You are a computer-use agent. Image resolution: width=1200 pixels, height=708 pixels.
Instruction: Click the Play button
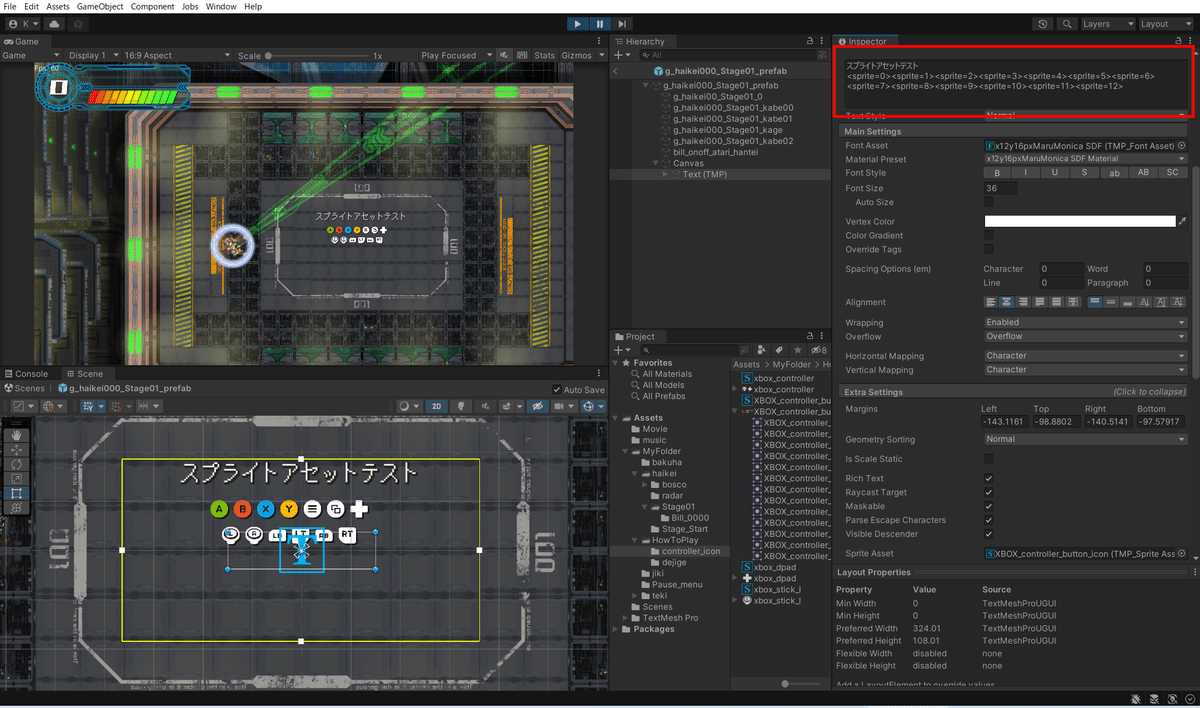(x=578, y=24)
